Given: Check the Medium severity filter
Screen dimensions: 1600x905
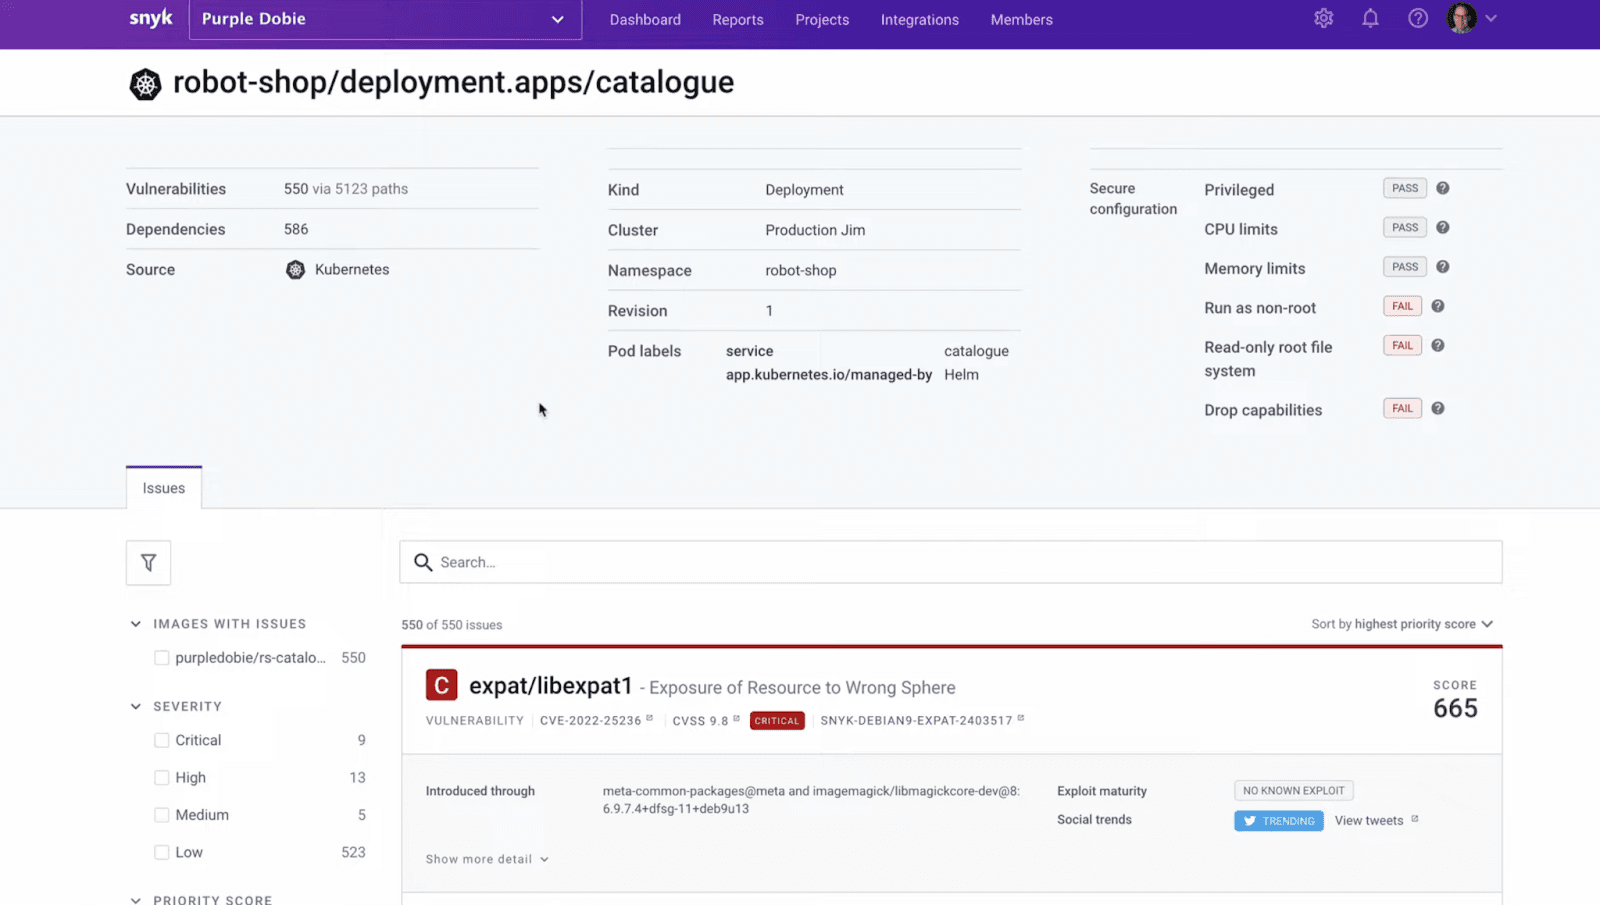Looking at the screenshot, I should coord(161,815).
